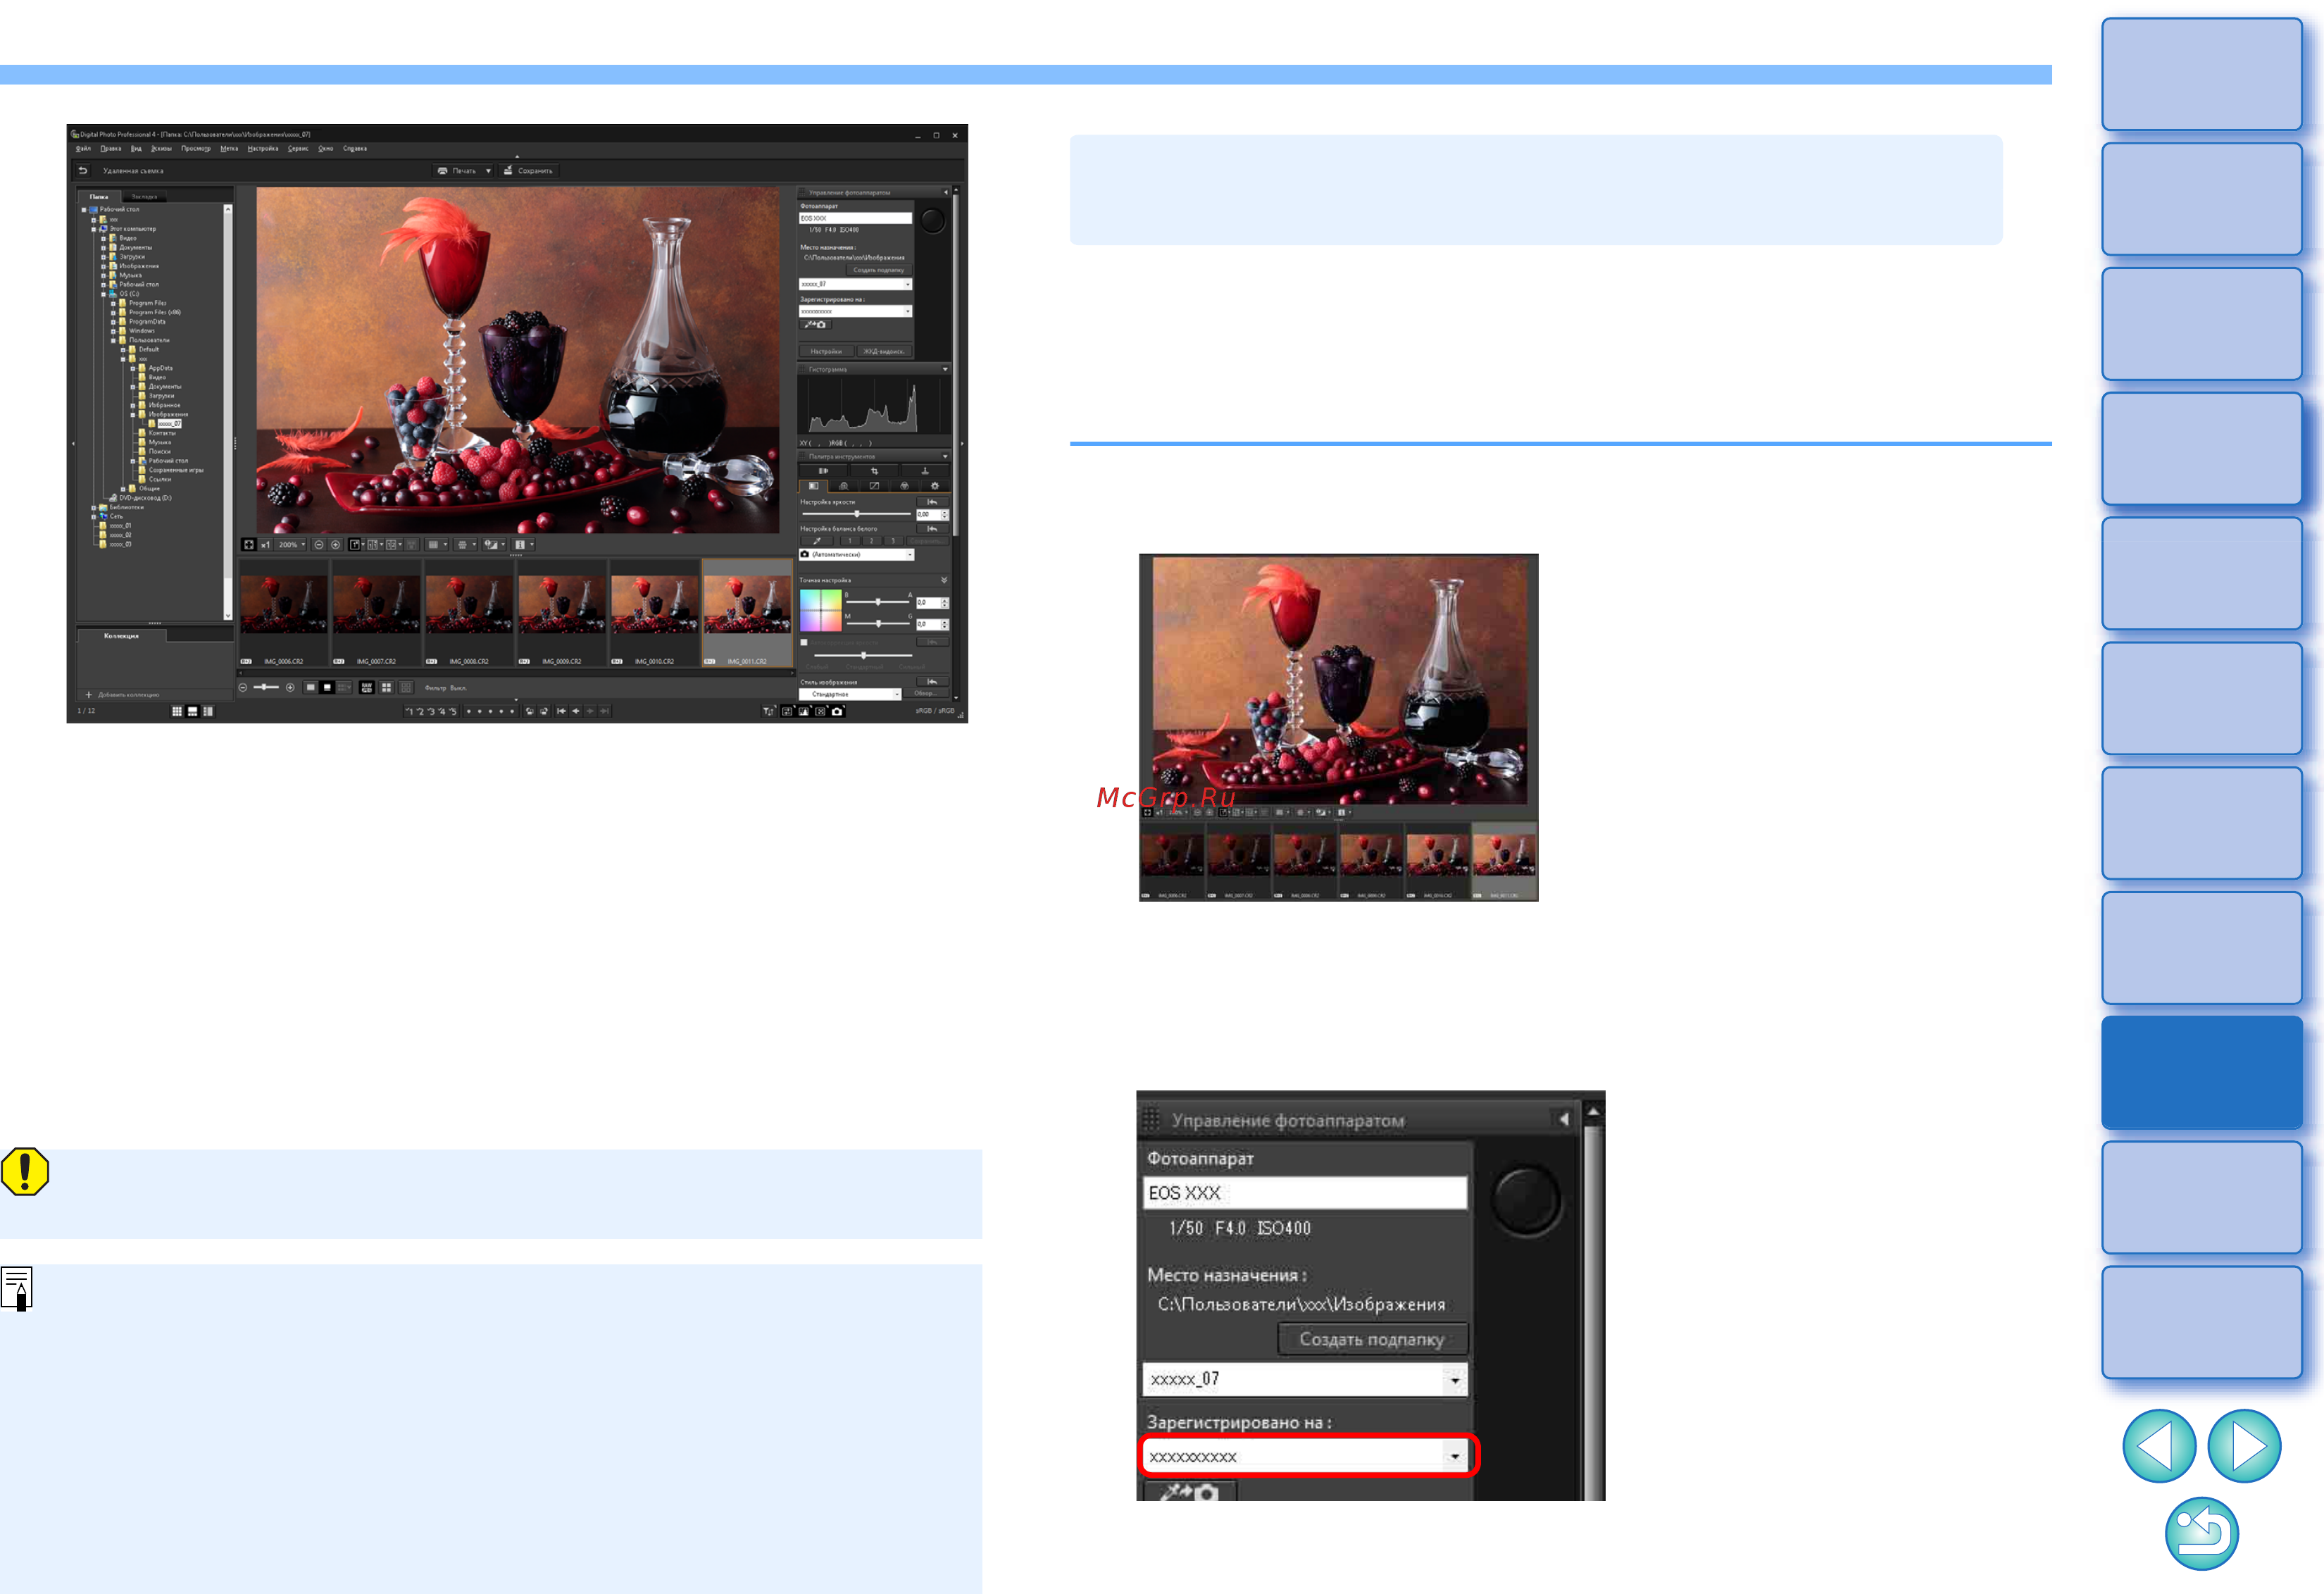Click the back arrow beside Удаленная съемка

[x=83, y=170]
